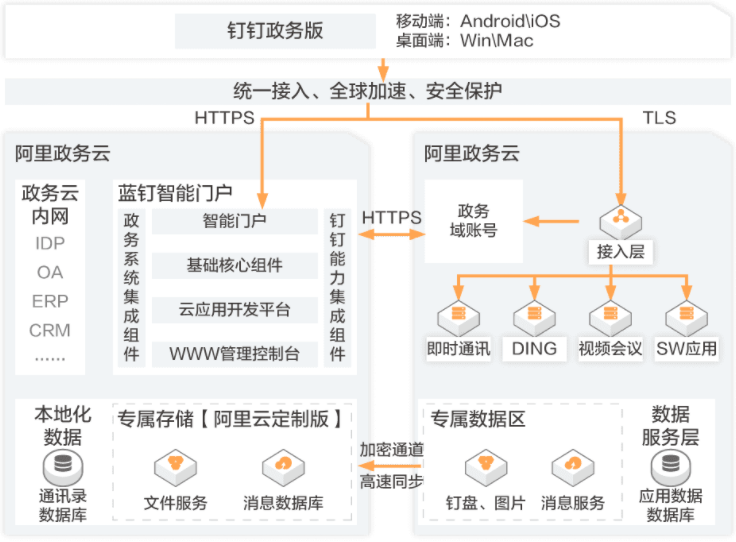Select the 基础核心组件 box
This screenshot has height=542, width=736.
235,265
